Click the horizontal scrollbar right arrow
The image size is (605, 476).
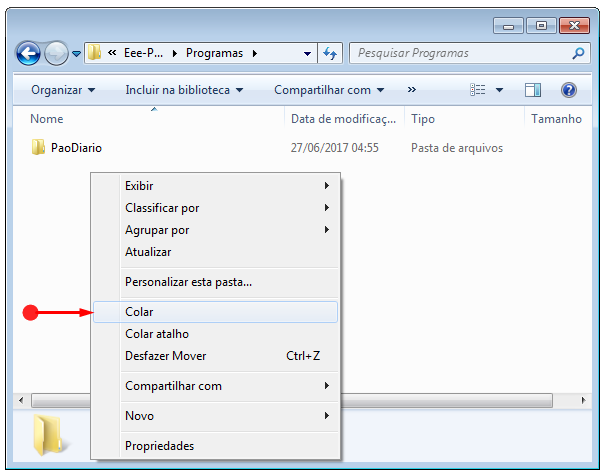(x=583, y=400)
